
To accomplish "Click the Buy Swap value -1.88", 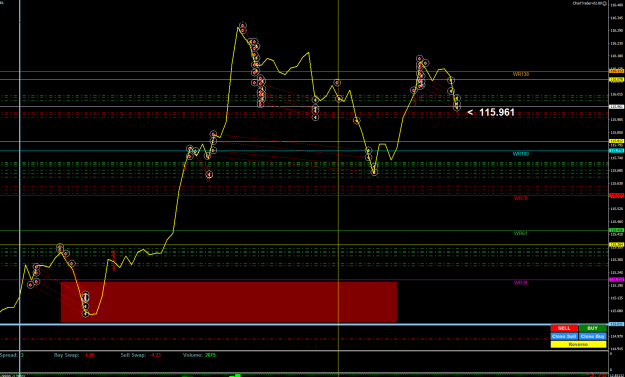I will tap(88, 355).
